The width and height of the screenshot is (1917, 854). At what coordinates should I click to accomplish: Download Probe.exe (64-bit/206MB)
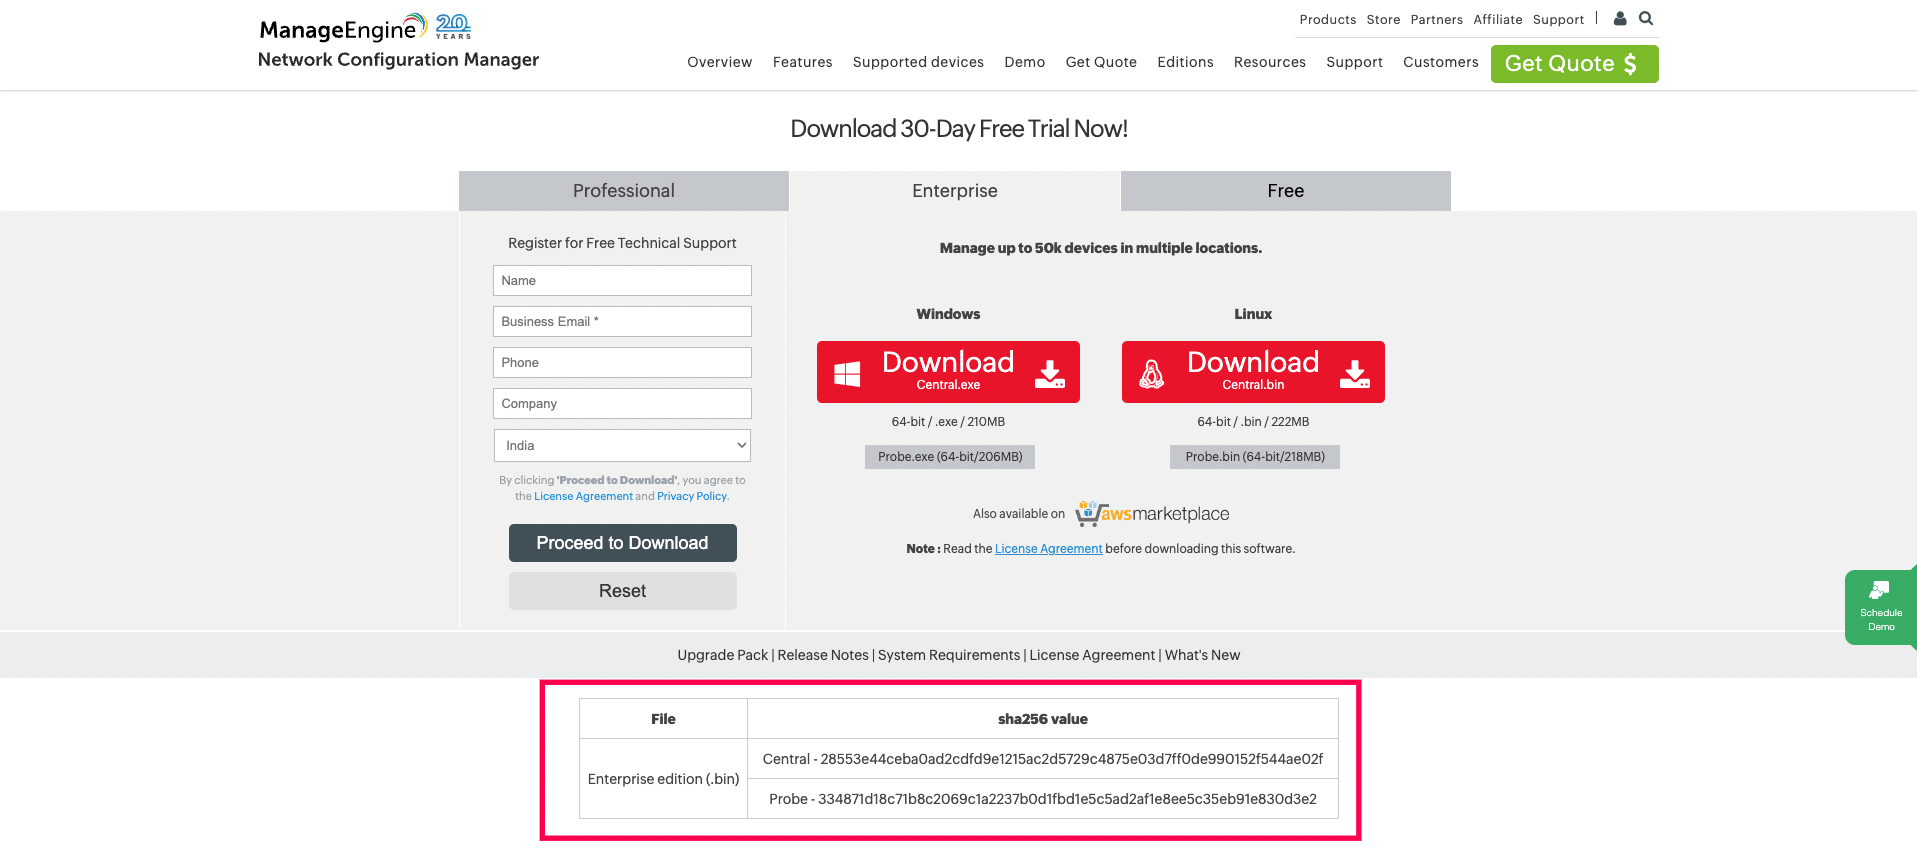tap(950, 457)
